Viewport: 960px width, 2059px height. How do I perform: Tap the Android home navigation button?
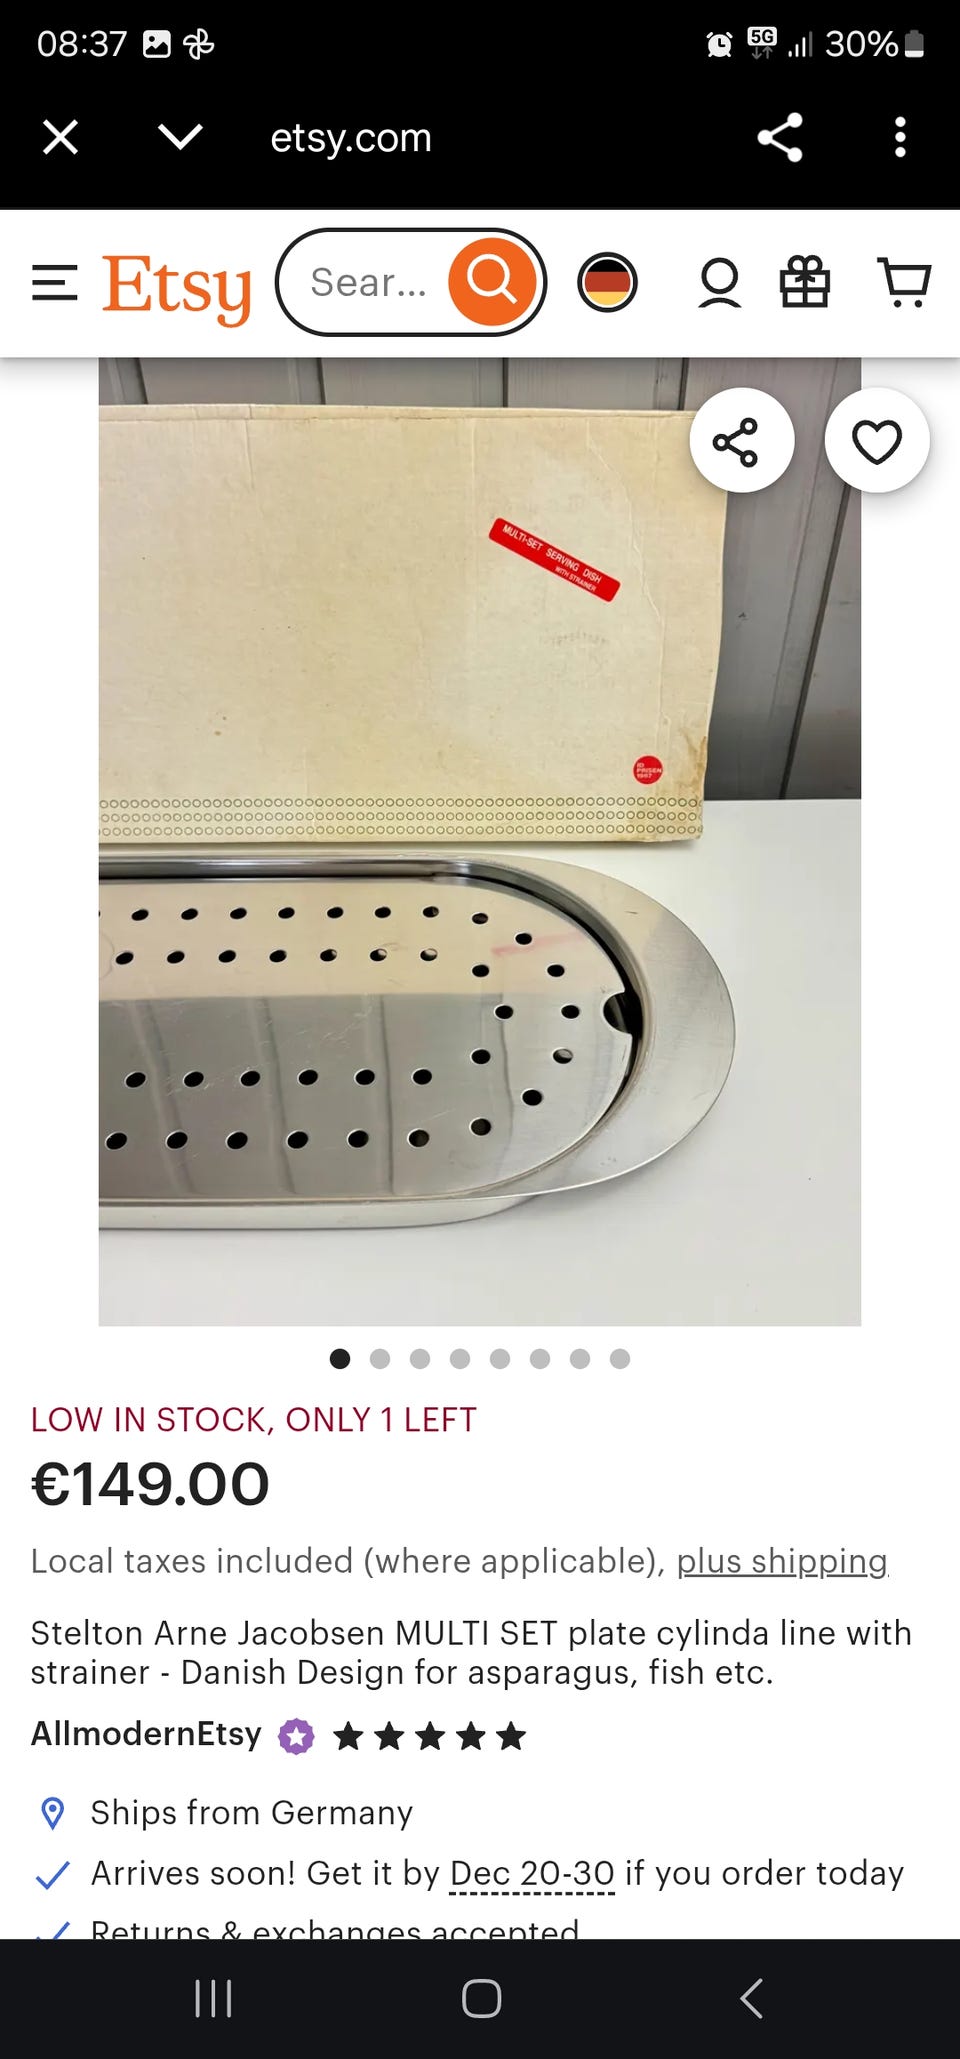(x=481, y=1999)
